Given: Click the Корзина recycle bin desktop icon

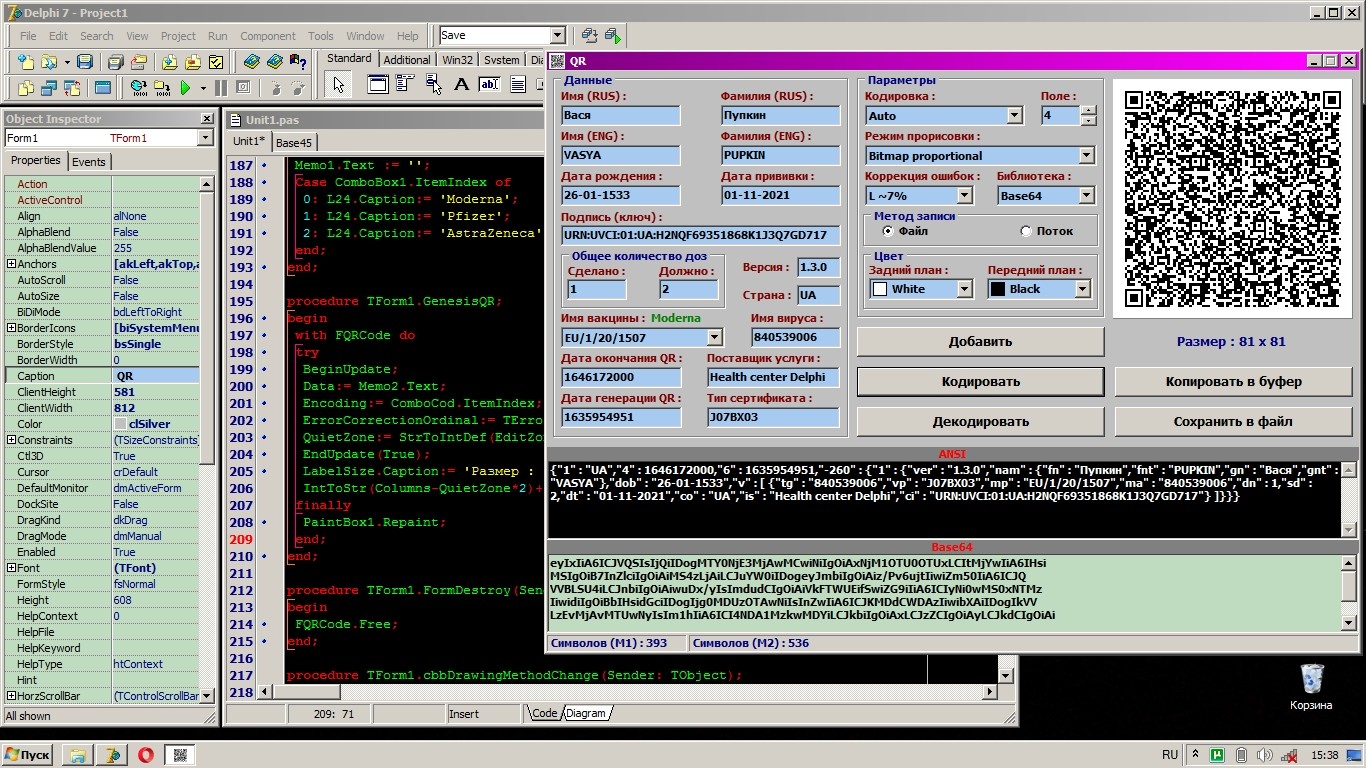Looking at the screenshot, I should (1311, 688).
